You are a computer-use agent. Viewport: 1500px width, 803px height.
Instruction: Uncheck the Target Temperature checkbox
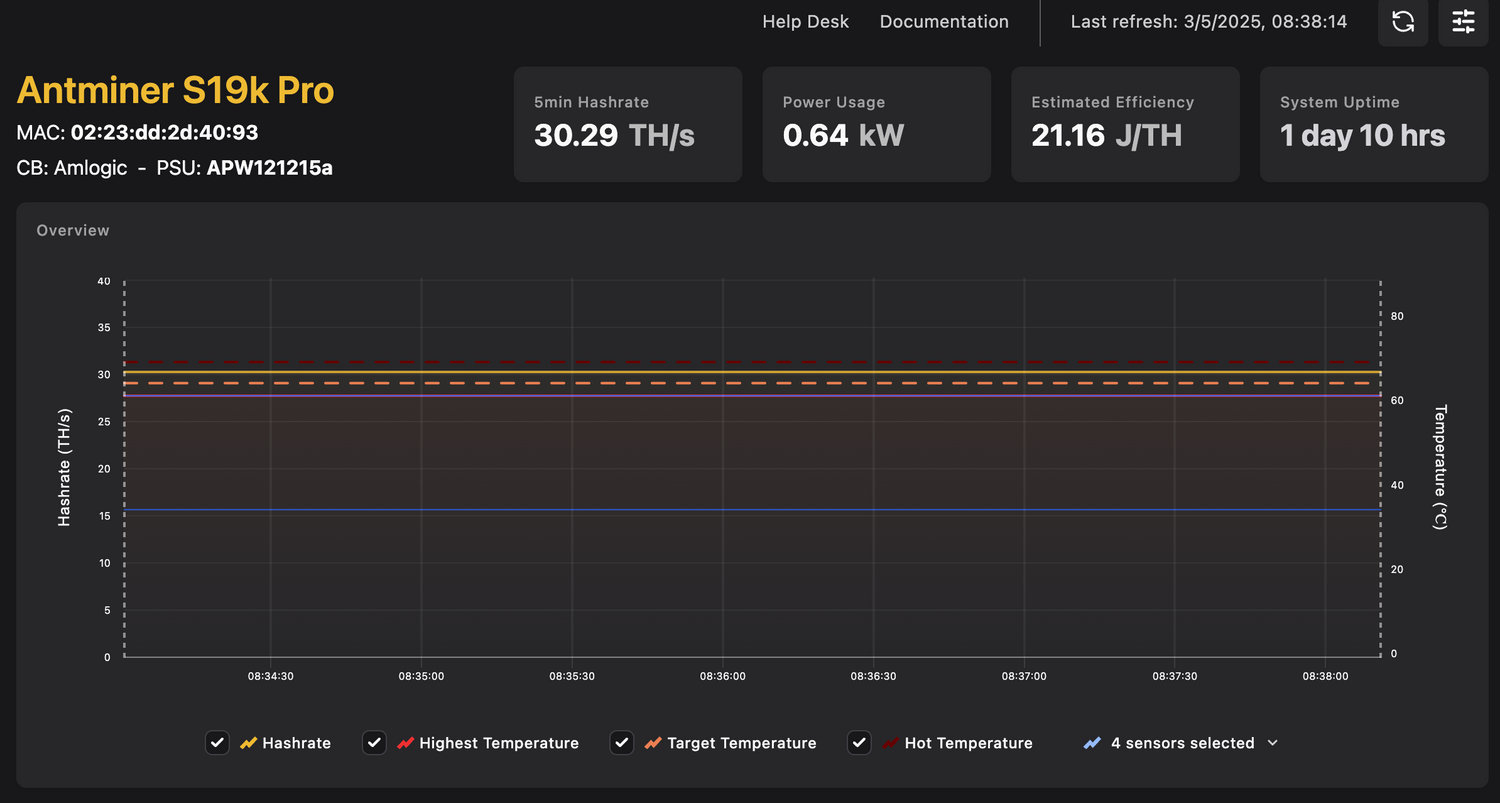[621, 743]
